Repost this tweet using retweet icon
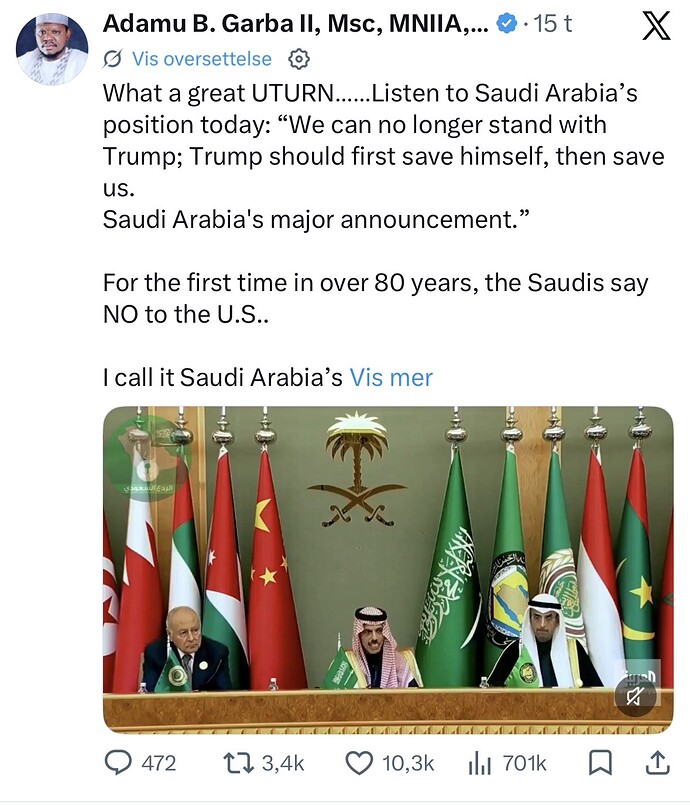The image size is (690, 805). click(x=238, y=763)
